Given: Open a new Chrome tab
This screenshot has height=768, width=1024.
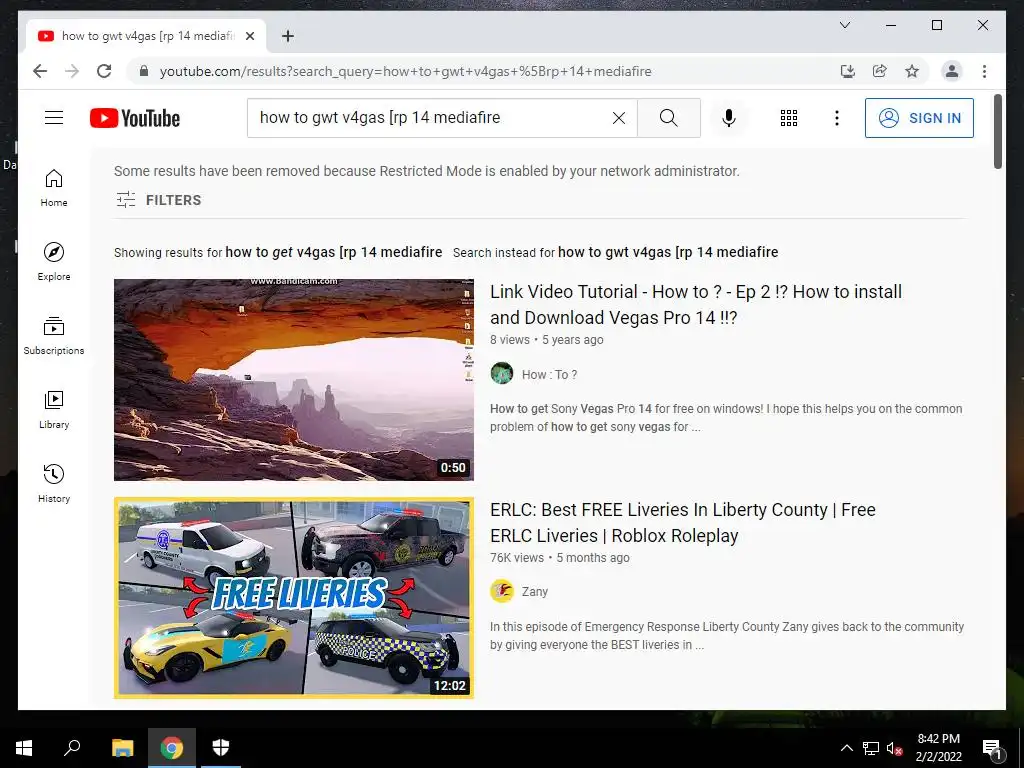Looking at the screenshot, I should (287, 36).
